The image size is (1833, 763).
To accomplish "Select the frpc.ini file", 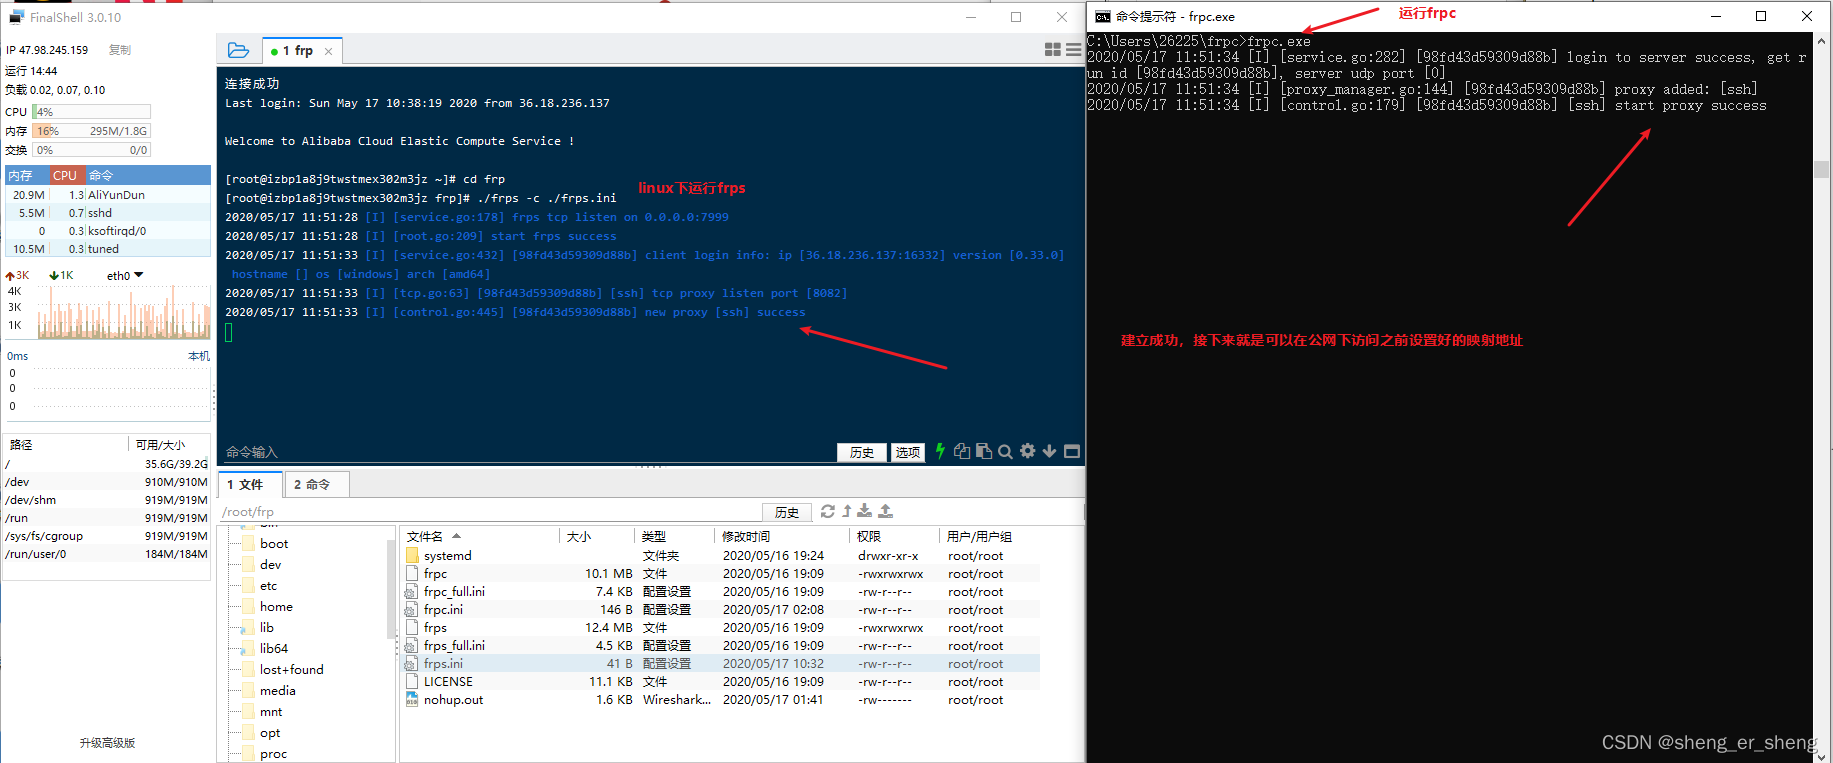I will pos(720,610).
